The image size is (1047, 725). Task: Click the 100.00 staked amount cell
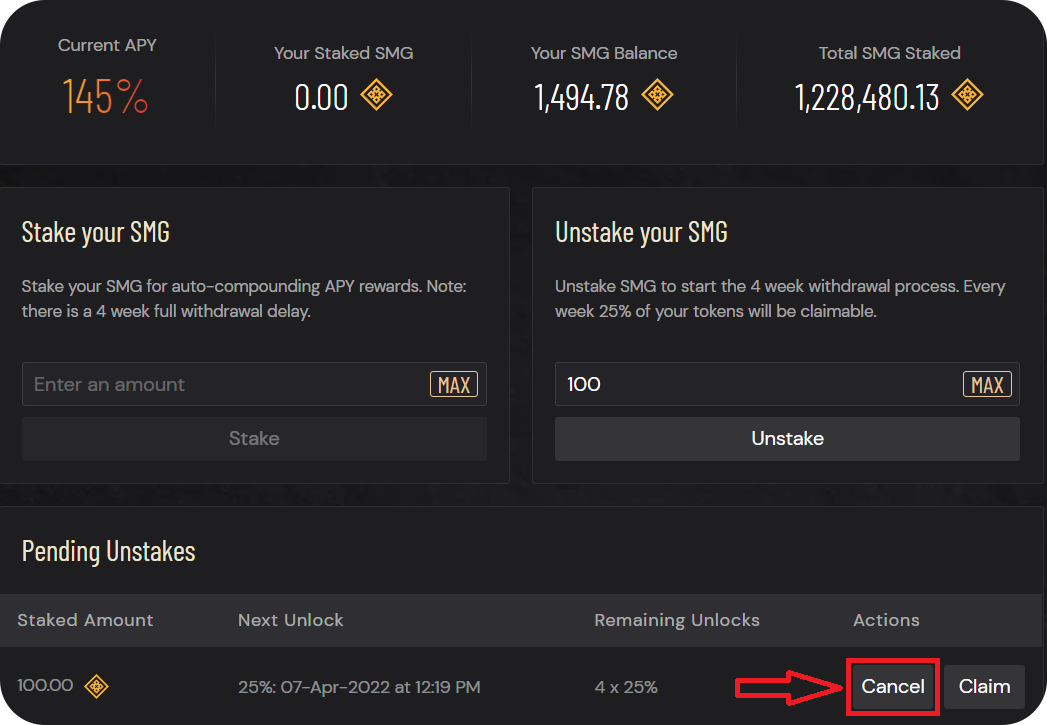pos(45,686)
